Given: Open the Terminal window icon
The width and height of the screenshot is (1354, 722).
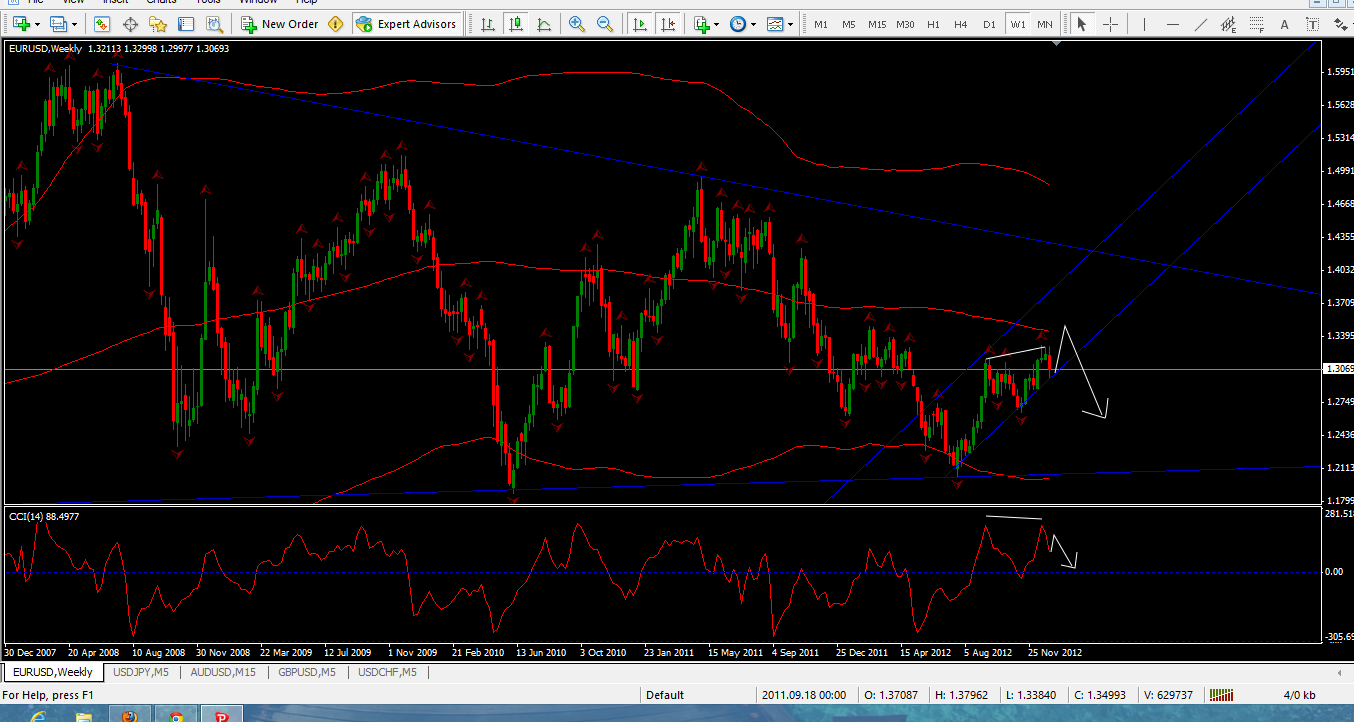Looking at the screenshot, I should pos(185,24).
